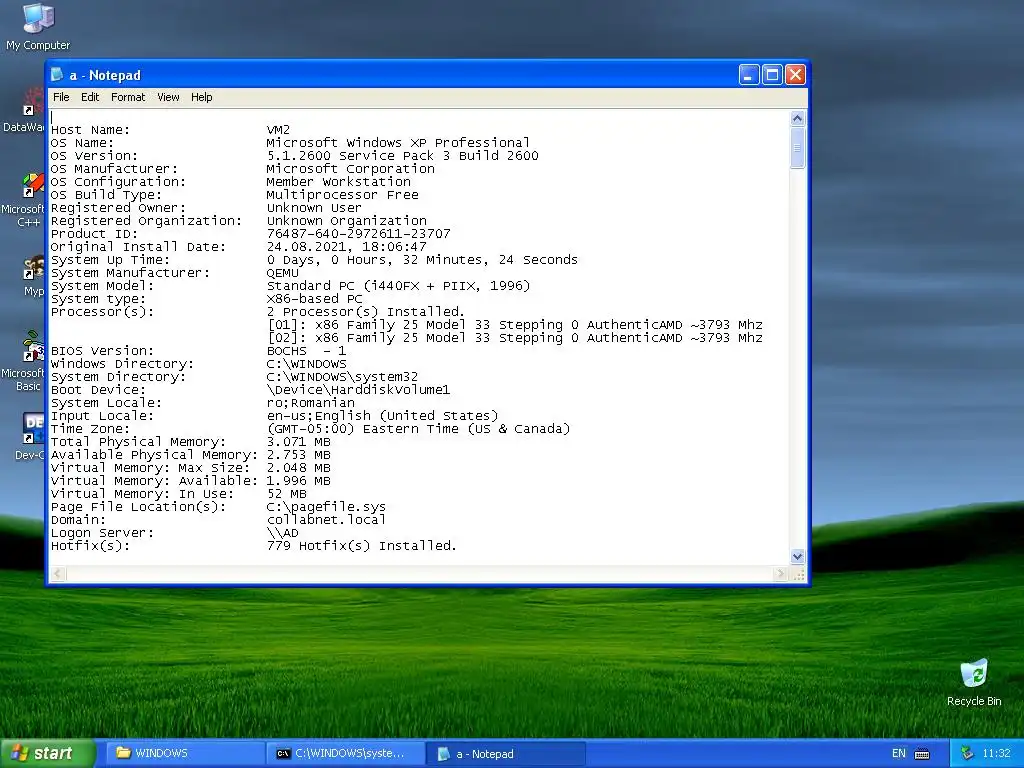Click the [02] processor line
The height and width of the screenshot is (768, 1024).
coord(515,338)
